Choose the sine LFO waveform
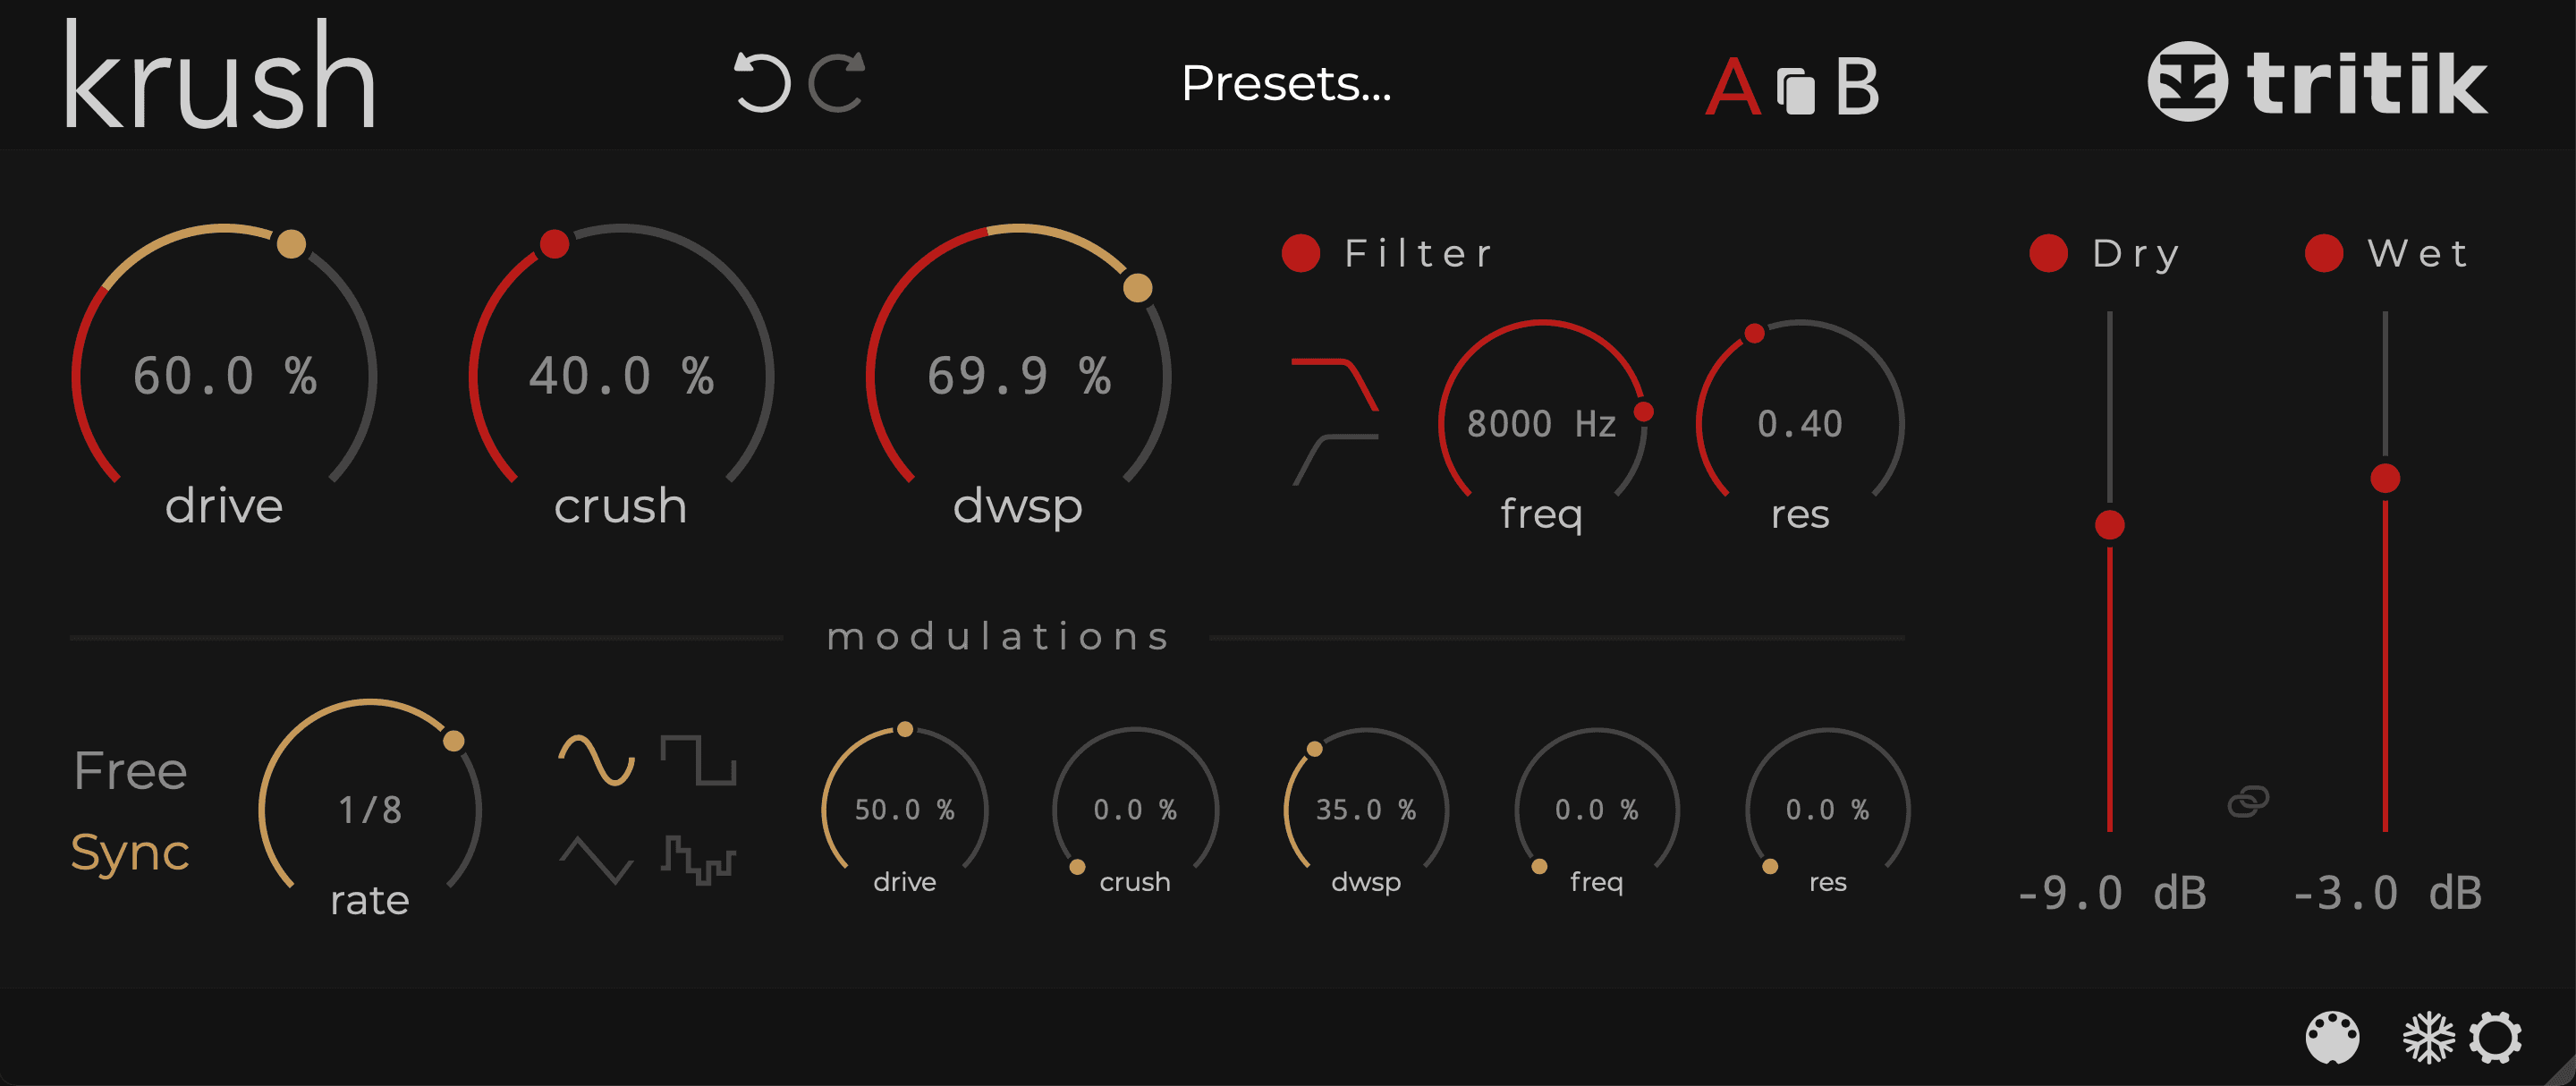The height and width of the screenshot is (1086, 2576). coord(597,760)
